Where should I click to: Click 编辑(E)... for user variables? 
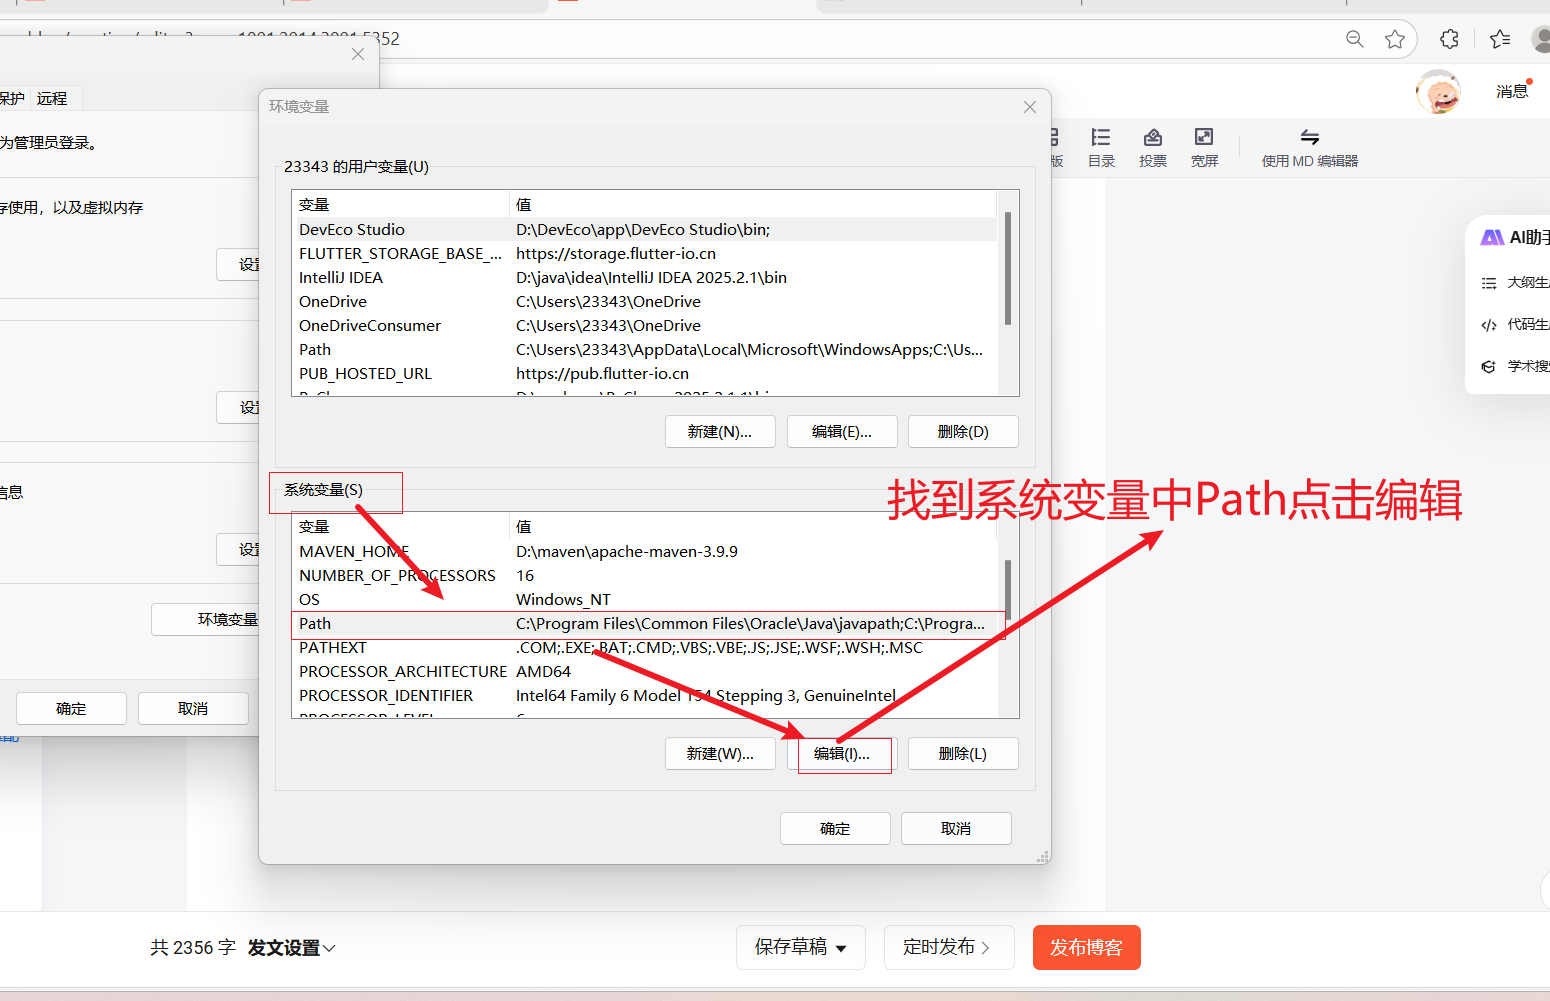842,432
